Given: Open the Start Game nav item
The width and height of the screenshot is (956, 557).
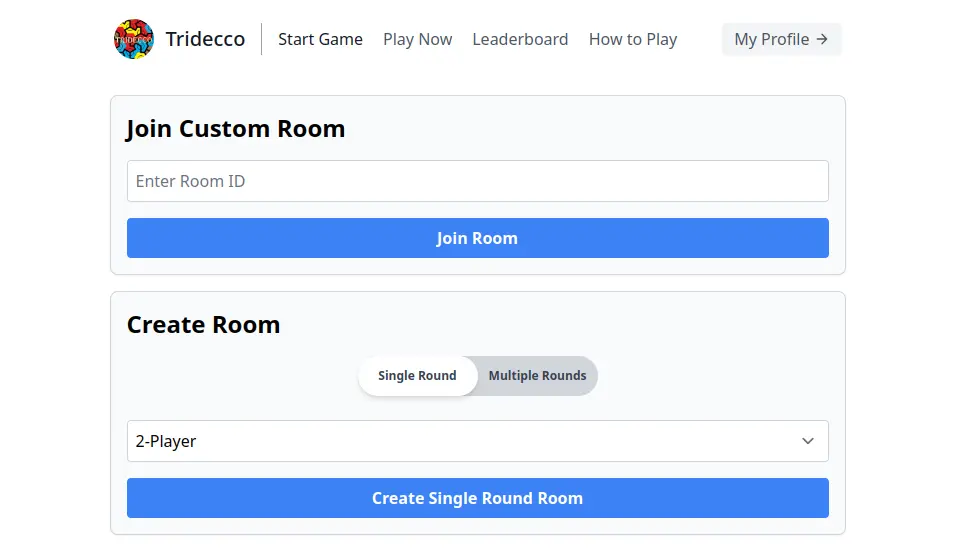Looking at the screenshot, I should [x=320, y=39].
